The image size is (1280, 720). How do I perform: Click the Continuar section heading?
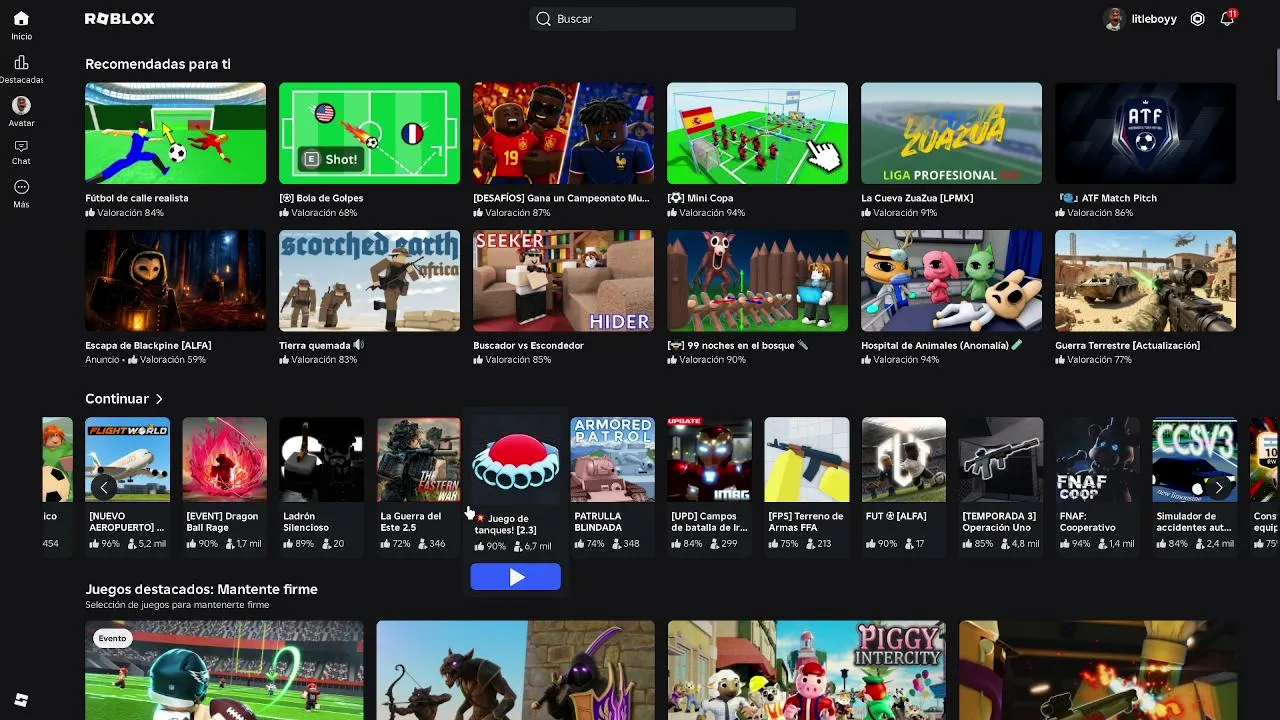pyautogui.click(x=117, y=399)
